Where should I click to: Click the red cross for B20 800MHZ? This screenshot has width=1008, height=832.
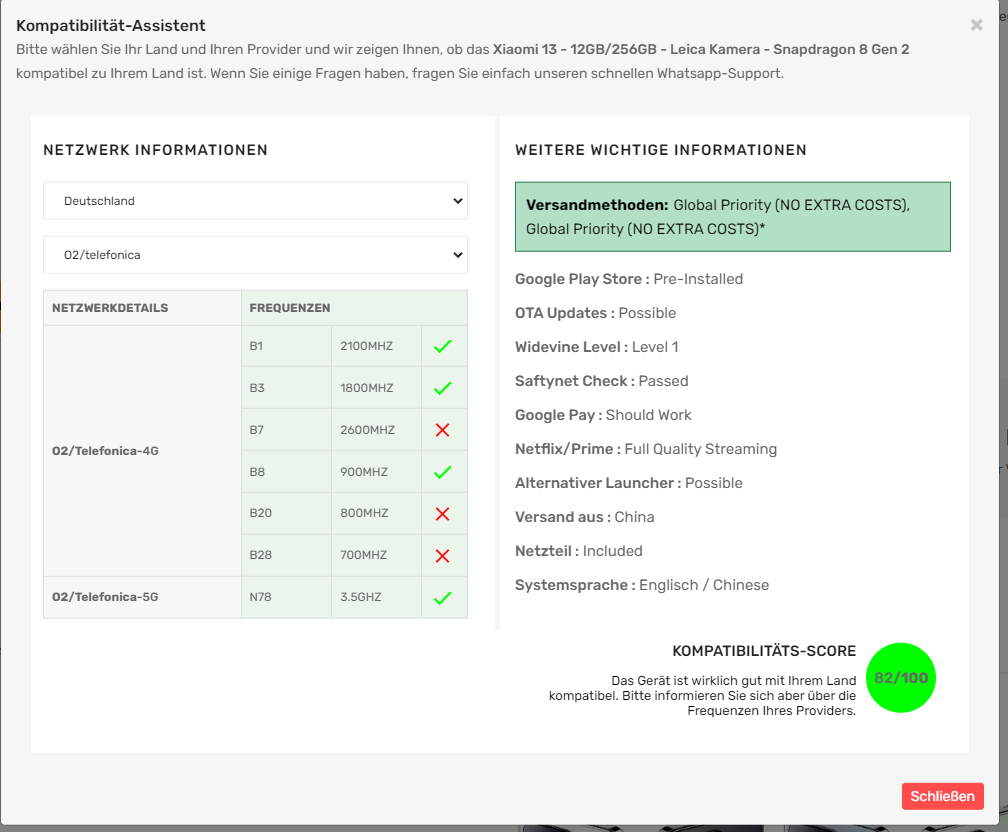pos(443,514)
